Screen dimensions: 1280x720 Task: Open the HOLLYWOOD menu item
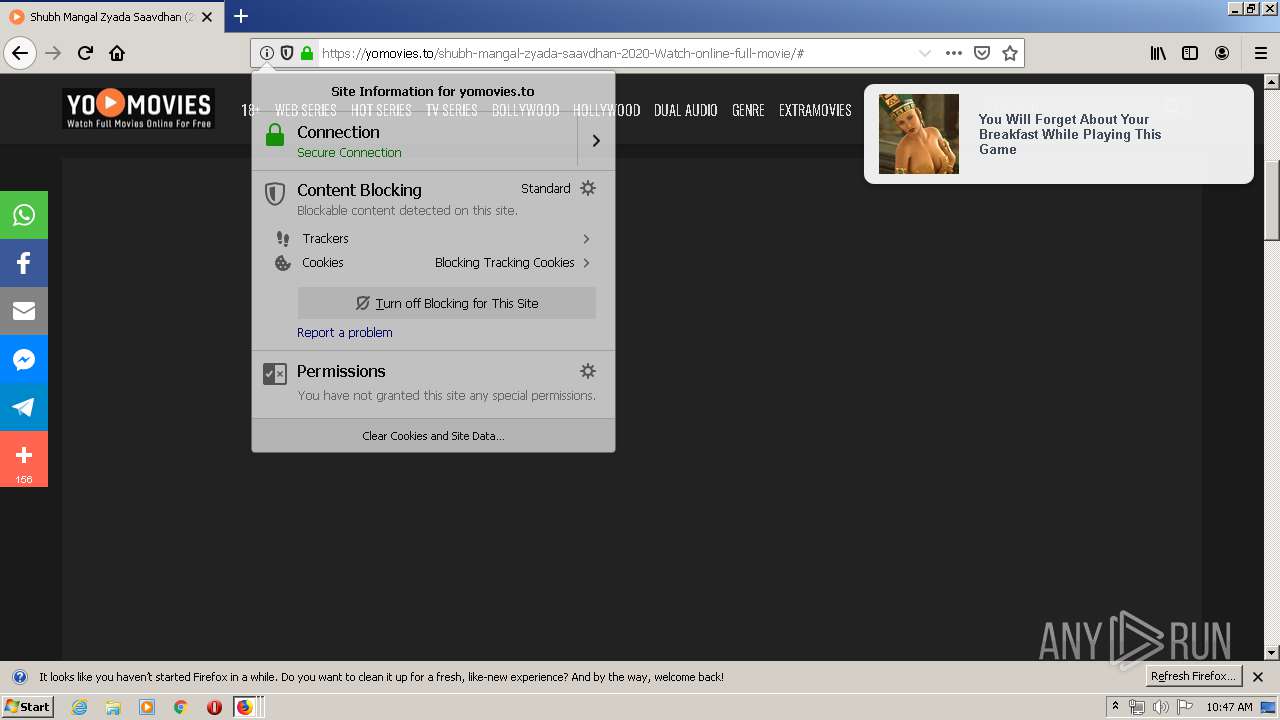(606, 111)
